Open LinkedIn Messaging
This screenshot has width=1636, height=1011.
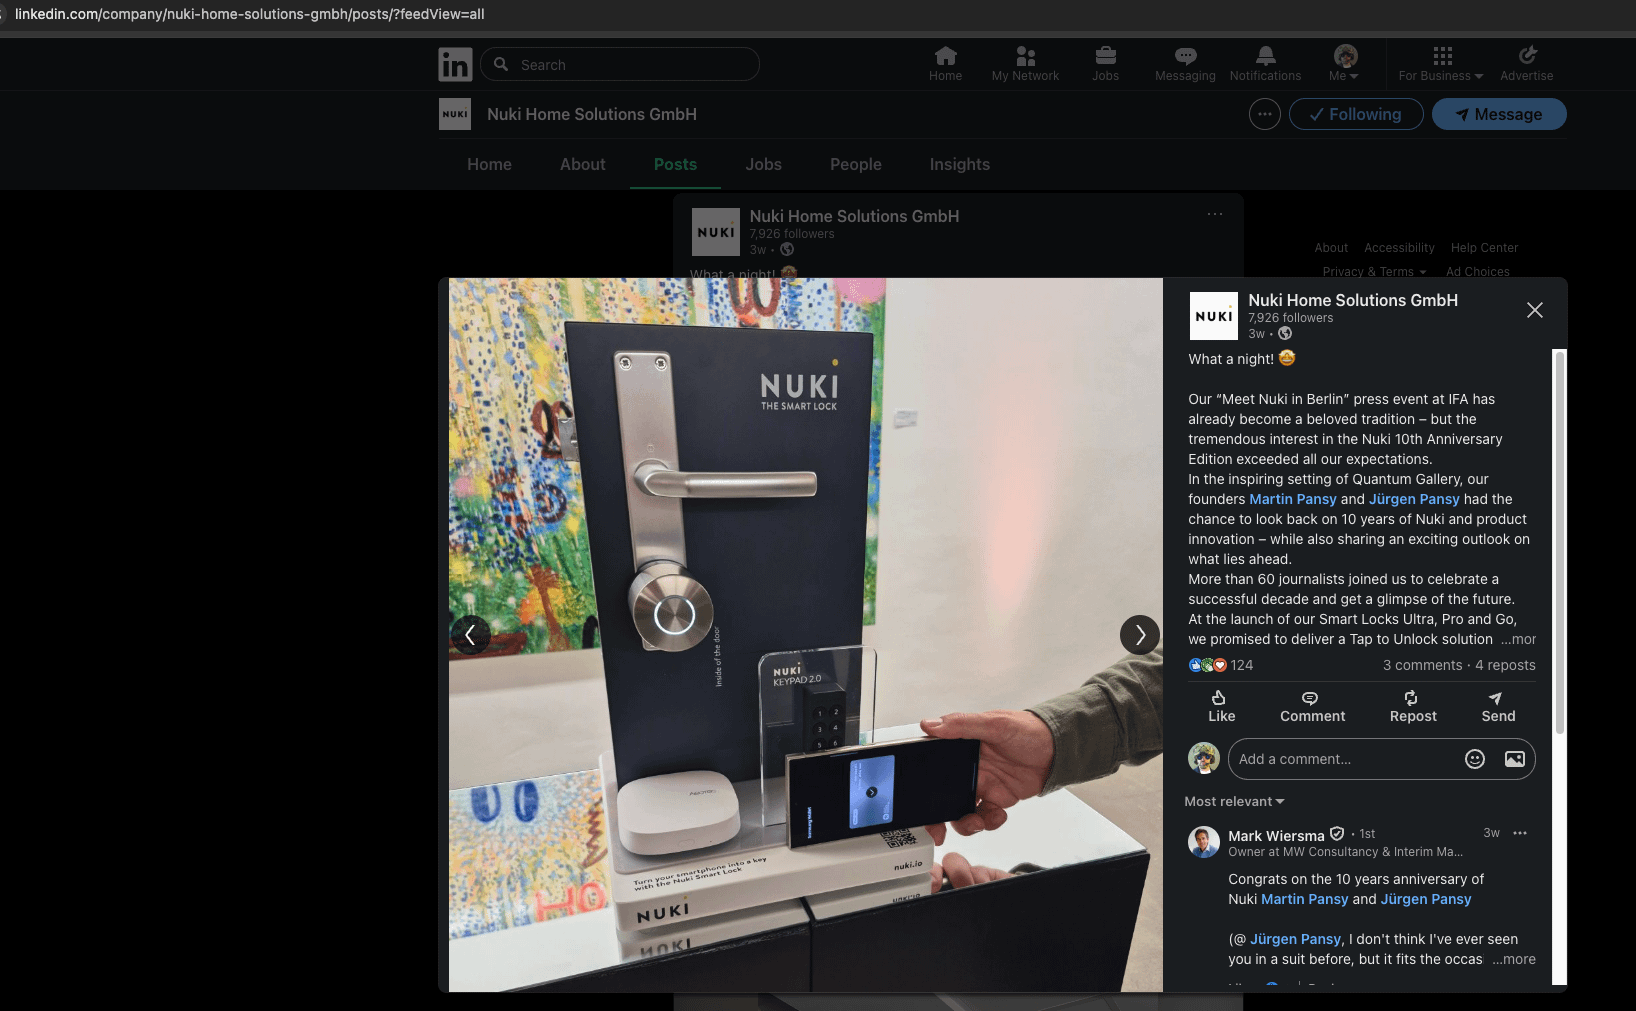point(1185,63)
